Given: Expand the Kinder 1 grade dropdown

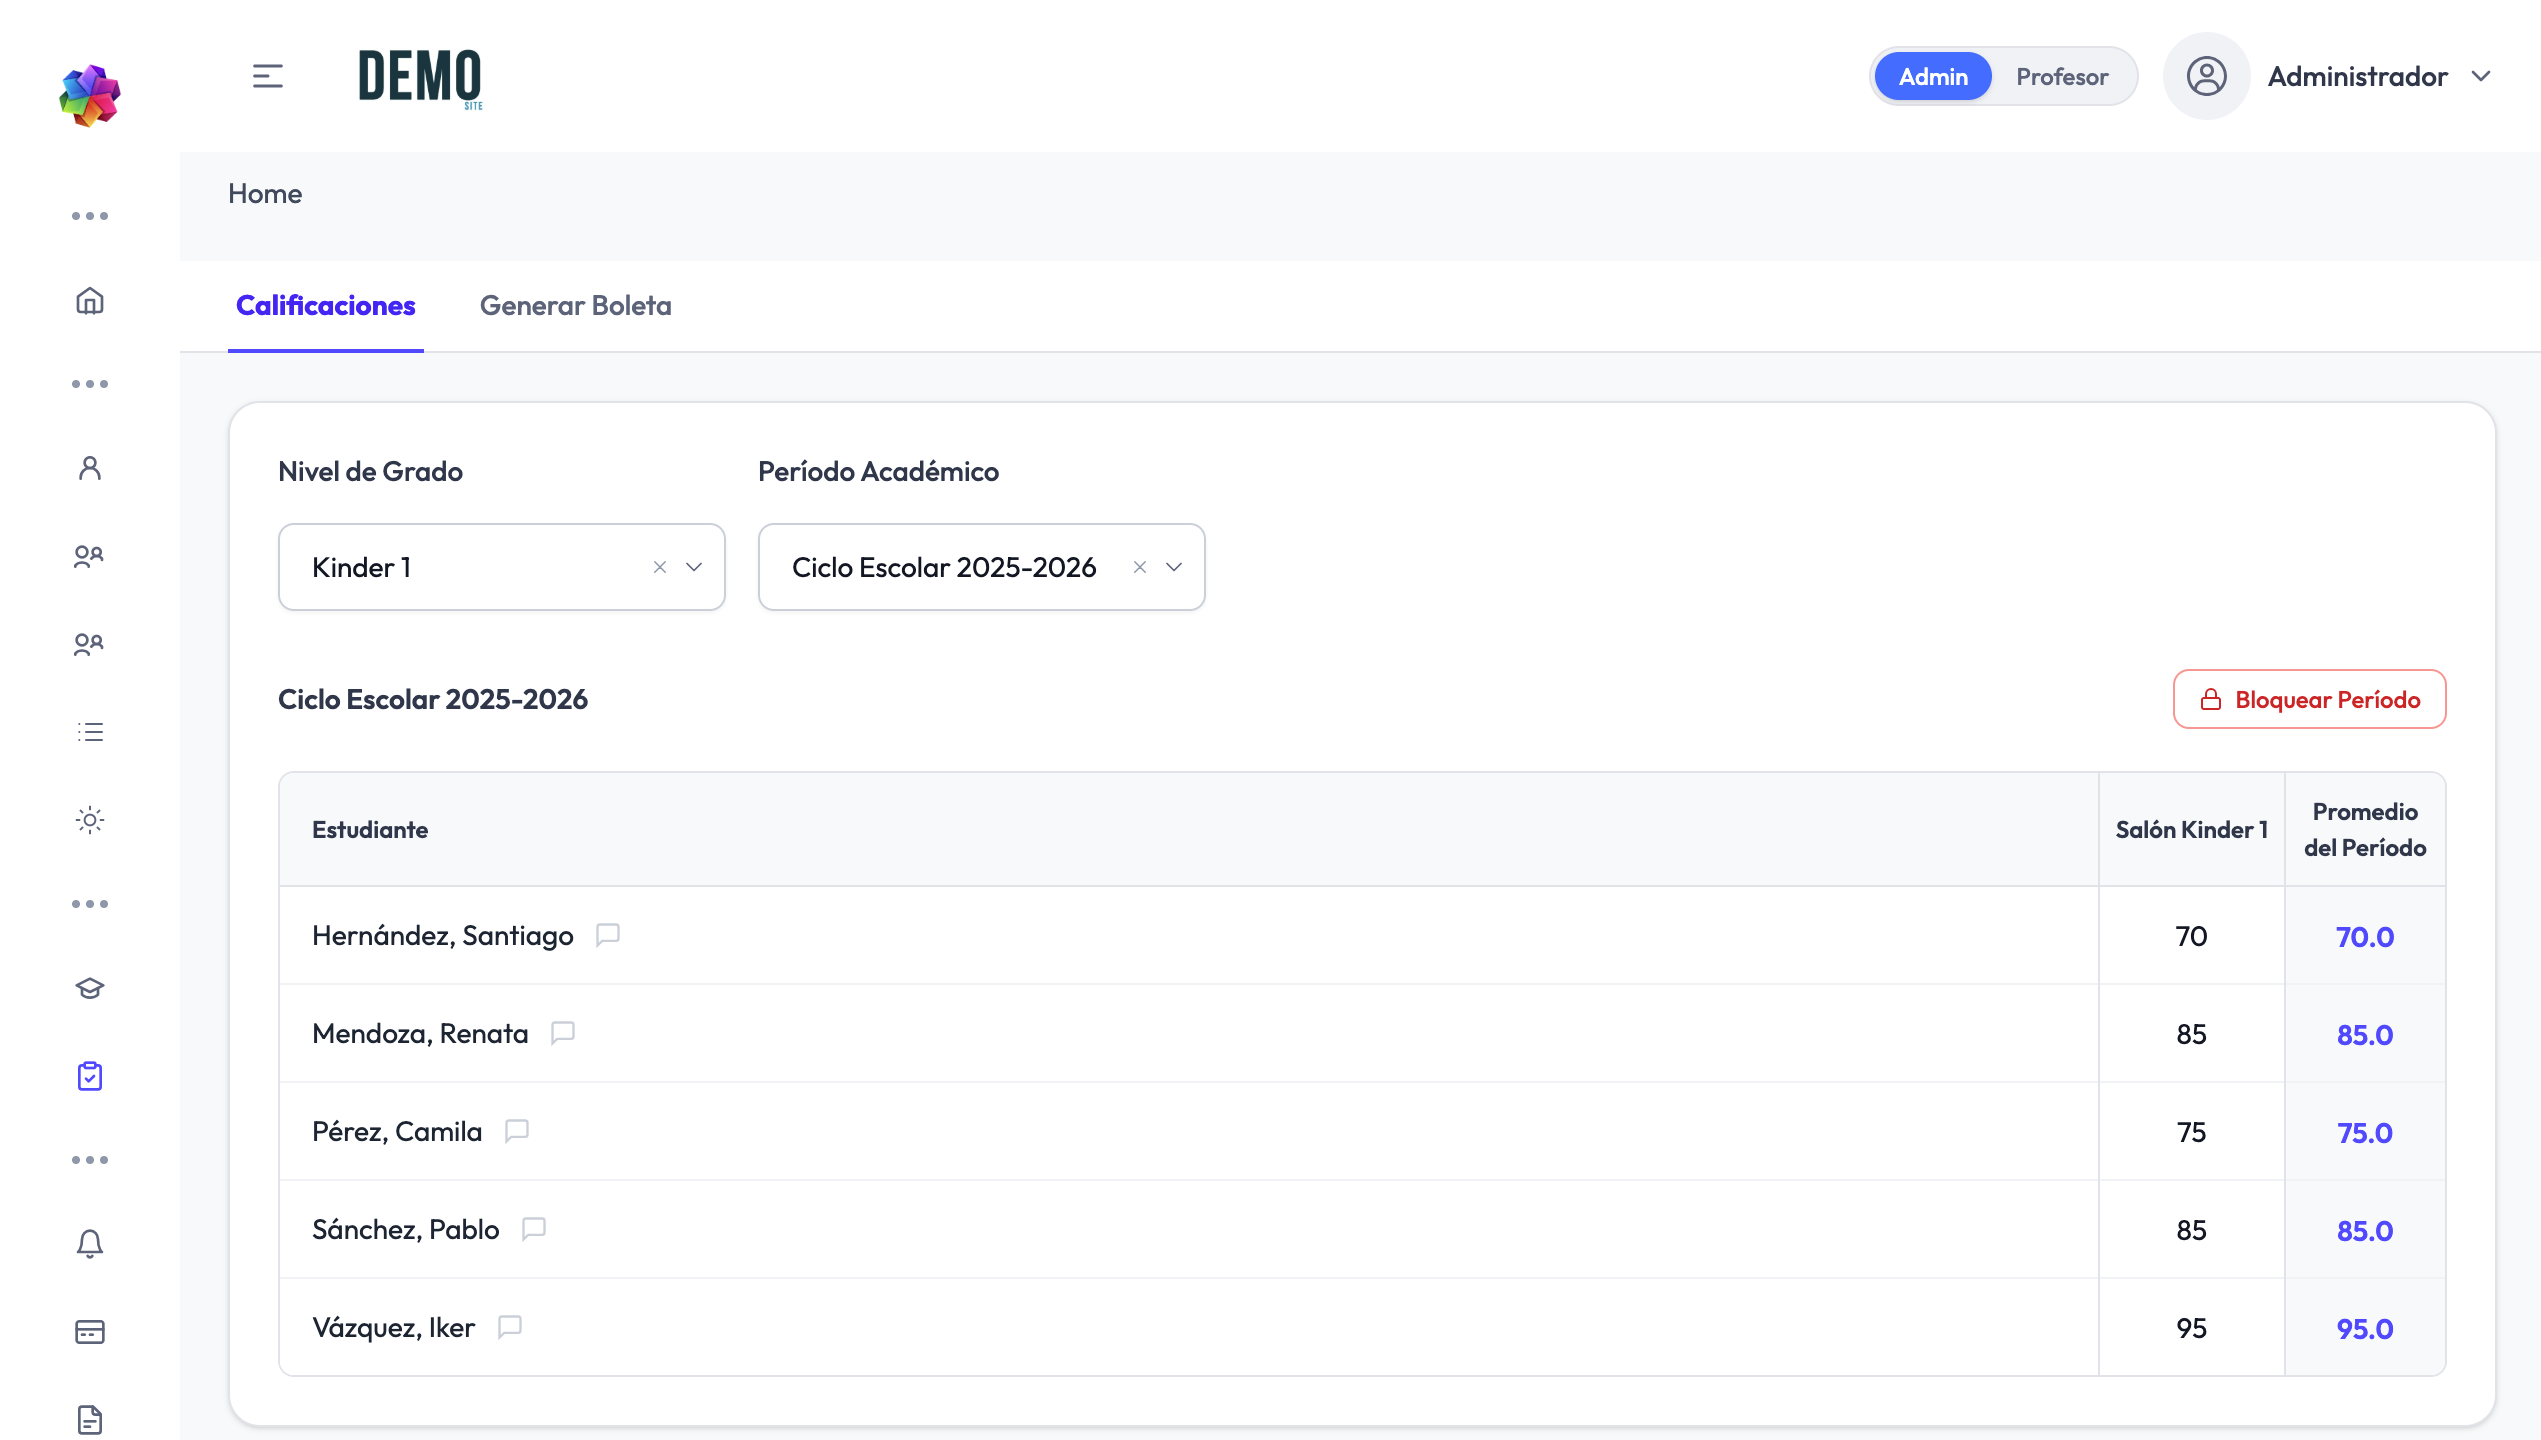Looking at the screenshot, I should tap(694, 567).
